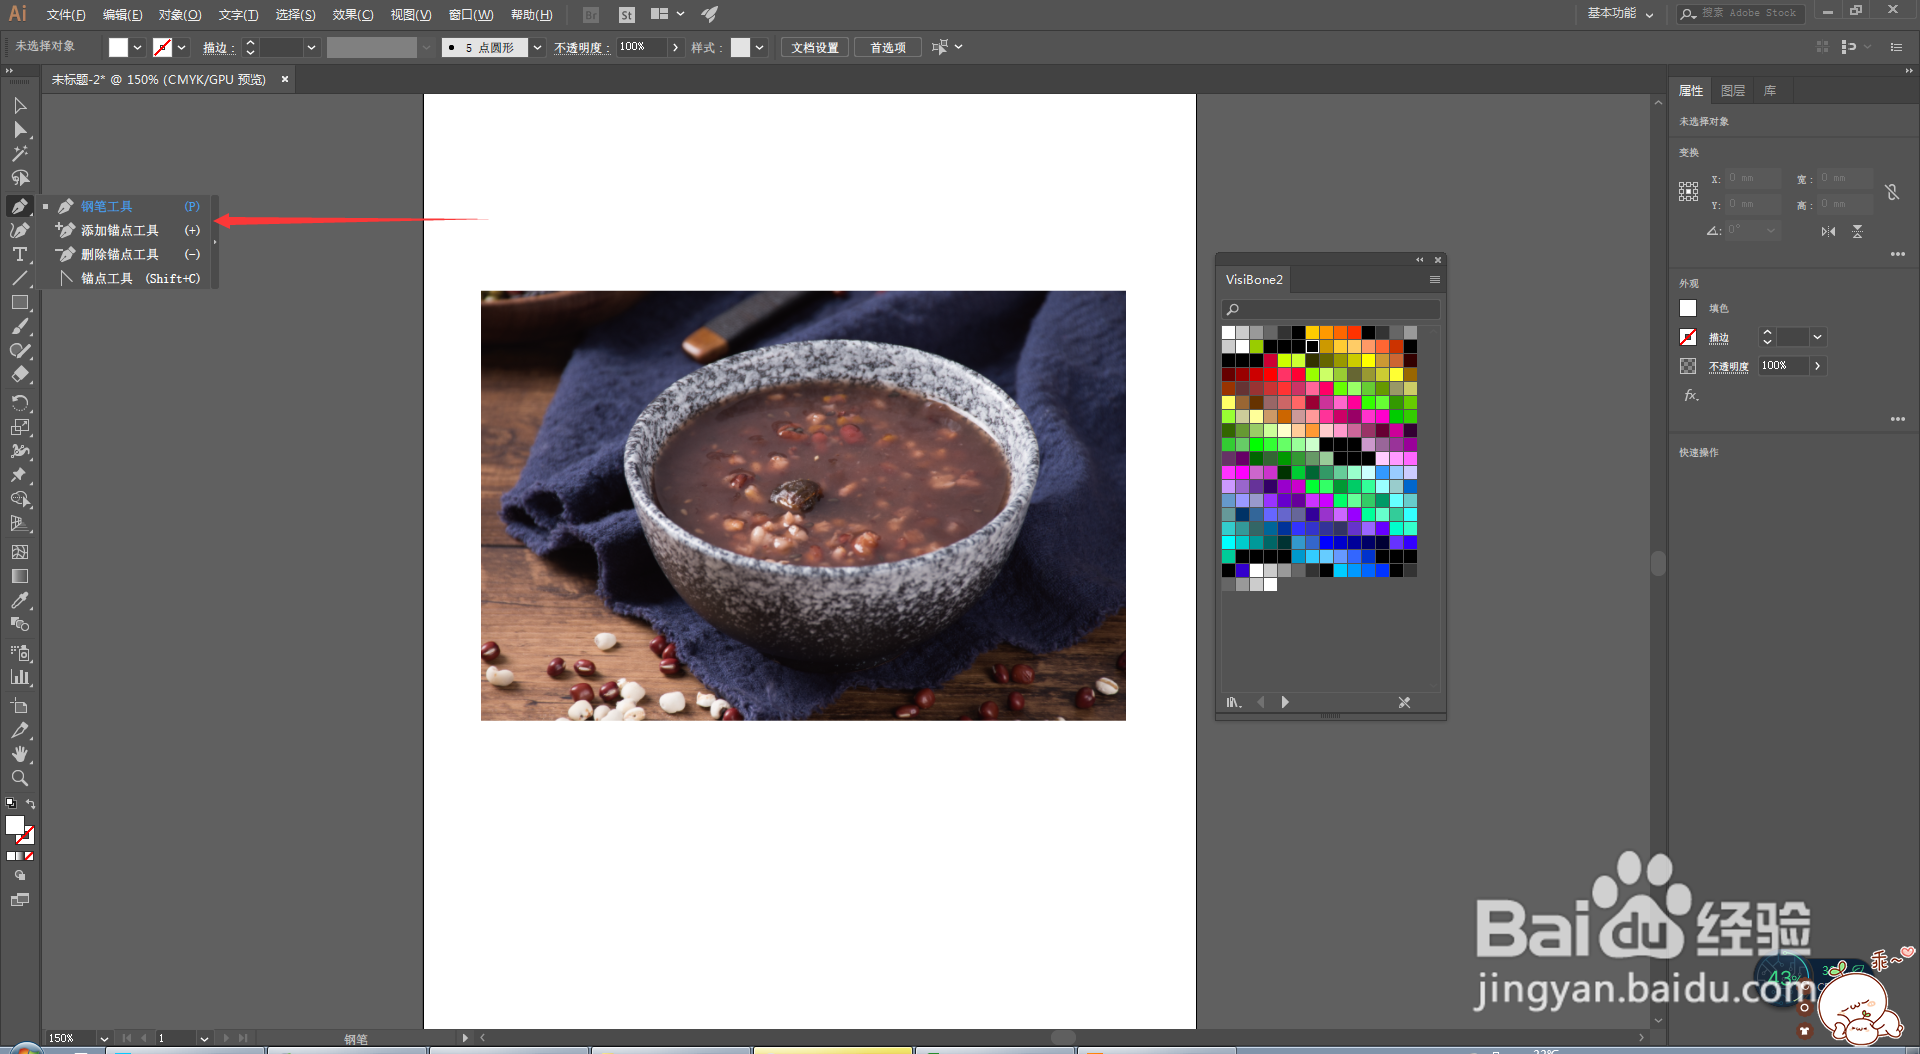Expand the fill color dropdown in control bar
This screenshot has height=1054, width=1920.
[138, 47]
